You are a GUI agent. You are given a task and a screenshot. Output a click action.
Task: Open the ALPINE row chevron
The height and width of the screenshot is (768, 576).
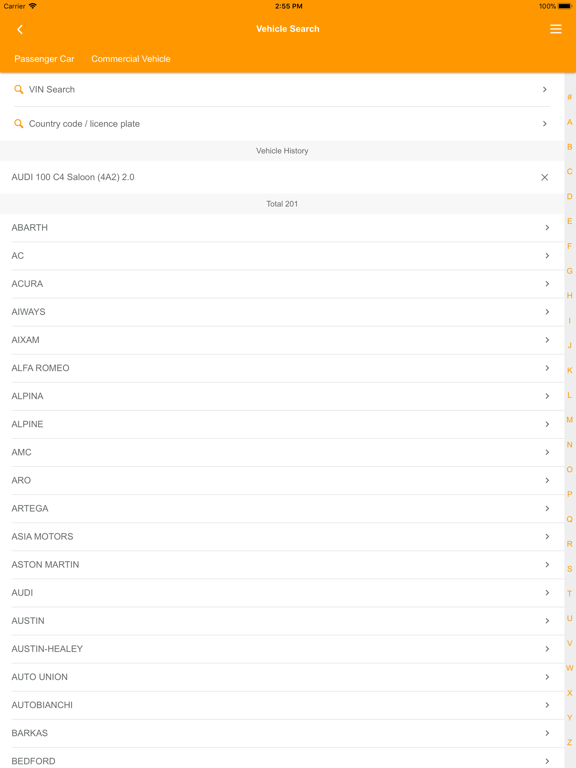pyautogui.click(x=547, y=424)
